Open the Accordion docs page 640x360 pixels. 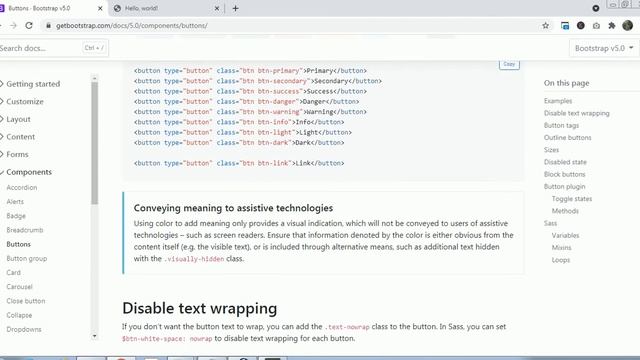(x=22, y=187)
